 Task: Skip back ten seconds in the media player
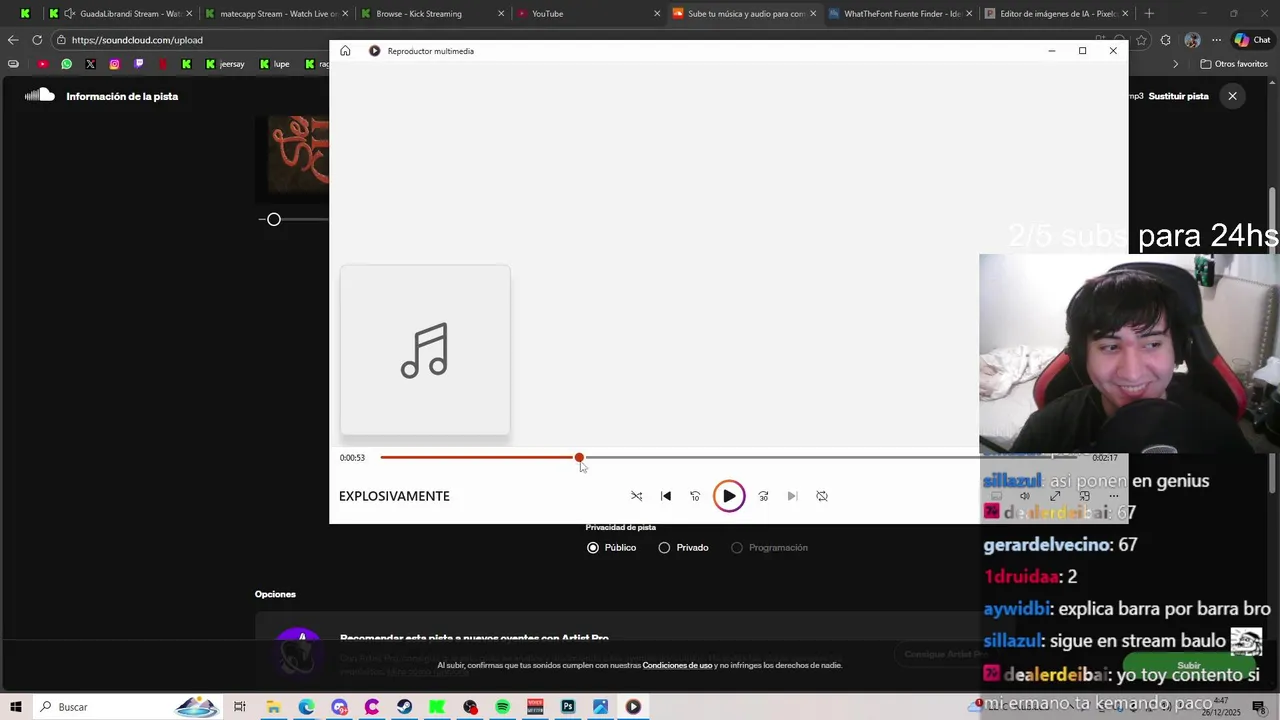[695, 496]
